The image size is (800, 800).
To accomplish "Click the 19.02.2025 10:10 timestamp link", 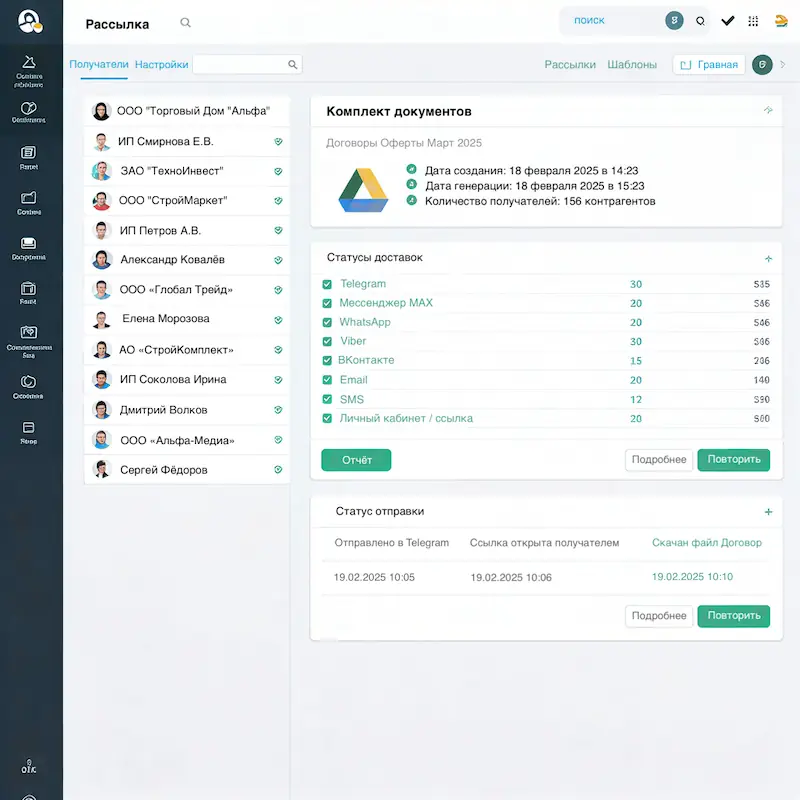I will pyautogui.click(x=692, y=577).
